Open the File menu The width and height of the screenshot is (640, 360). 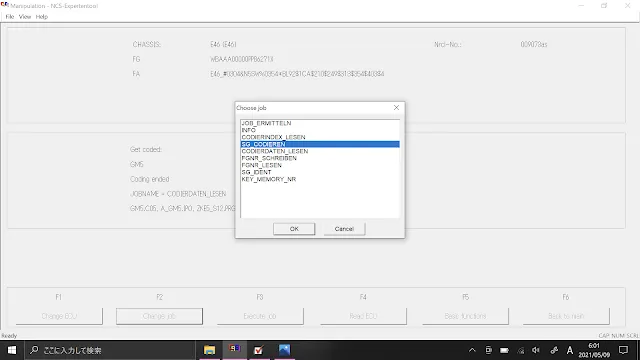(x=10, y=17)
